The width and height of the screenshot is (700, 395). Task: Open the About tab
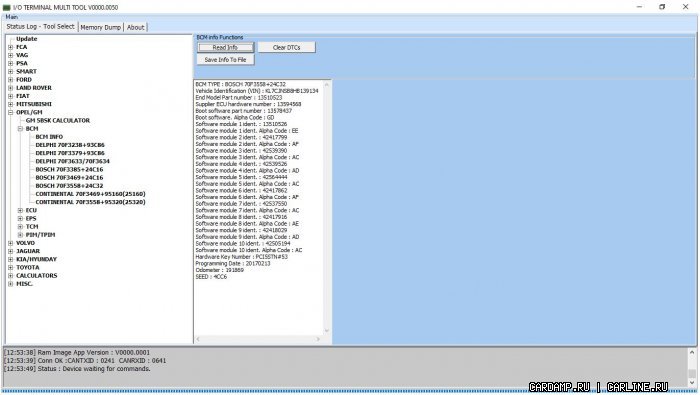135,27
